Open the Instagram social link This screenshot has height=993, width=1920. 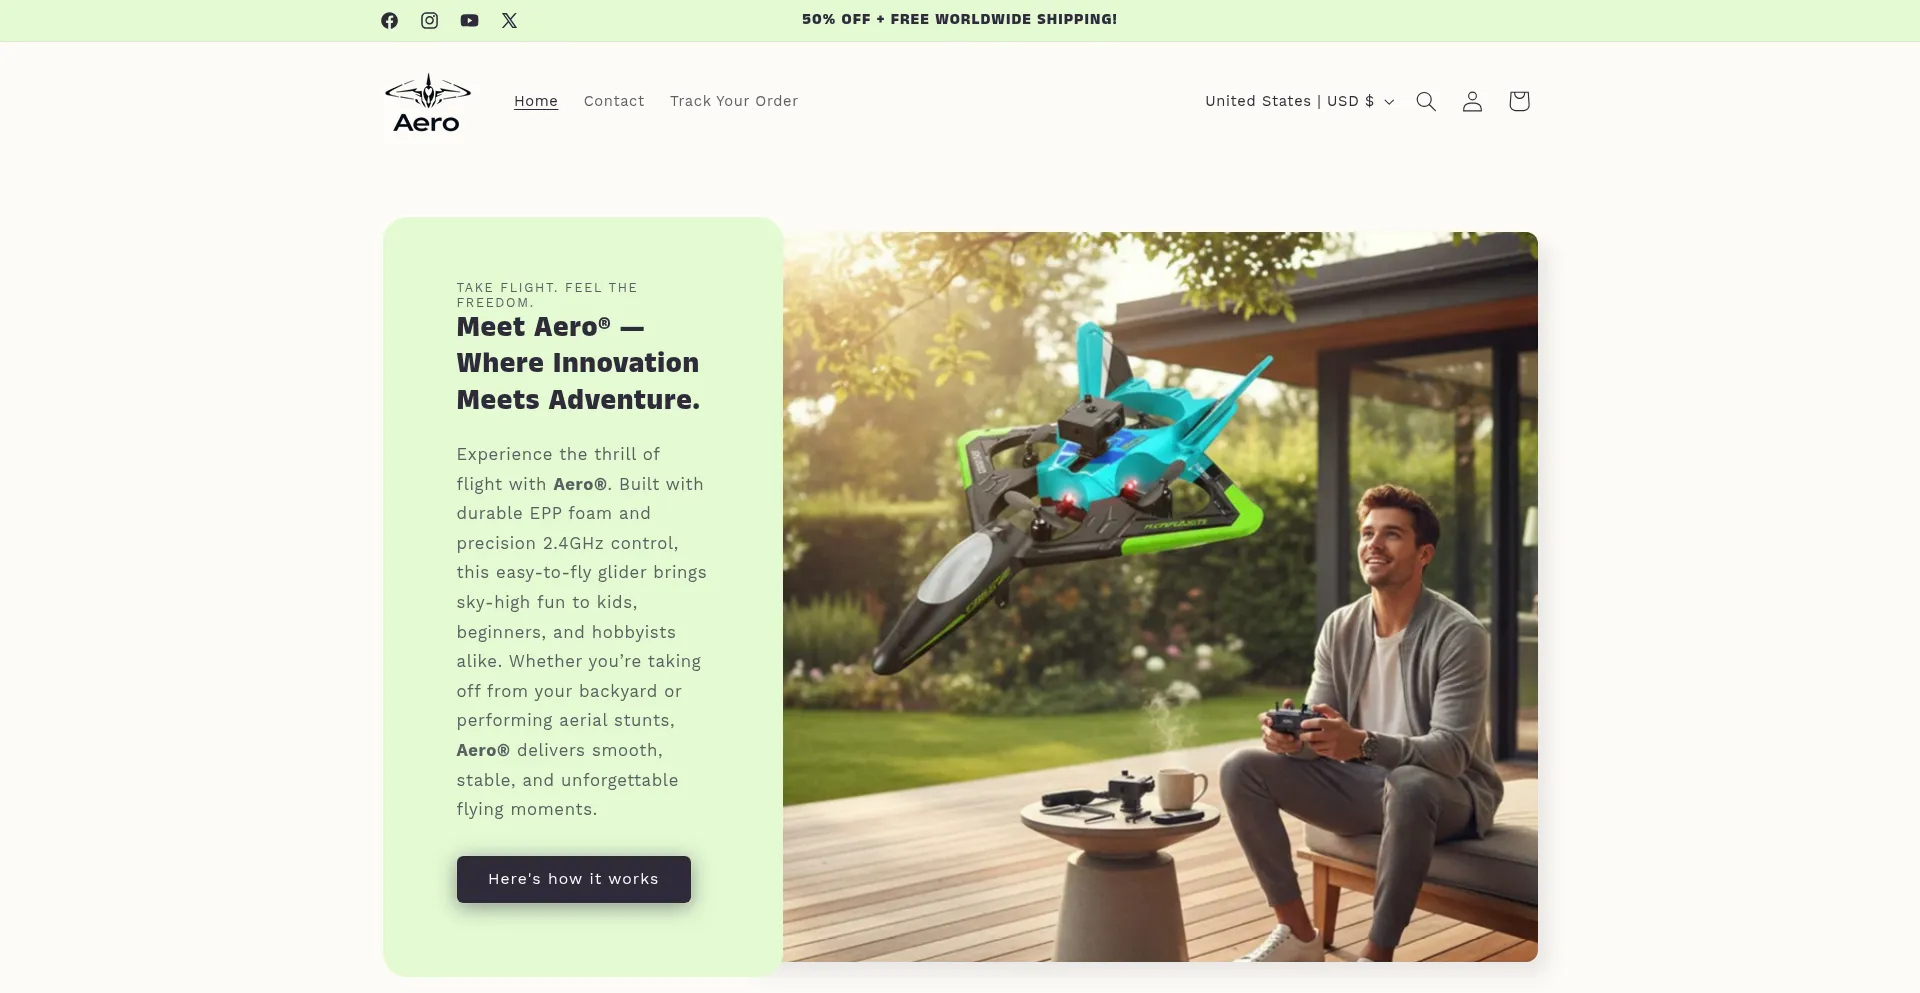click(429, 20)
